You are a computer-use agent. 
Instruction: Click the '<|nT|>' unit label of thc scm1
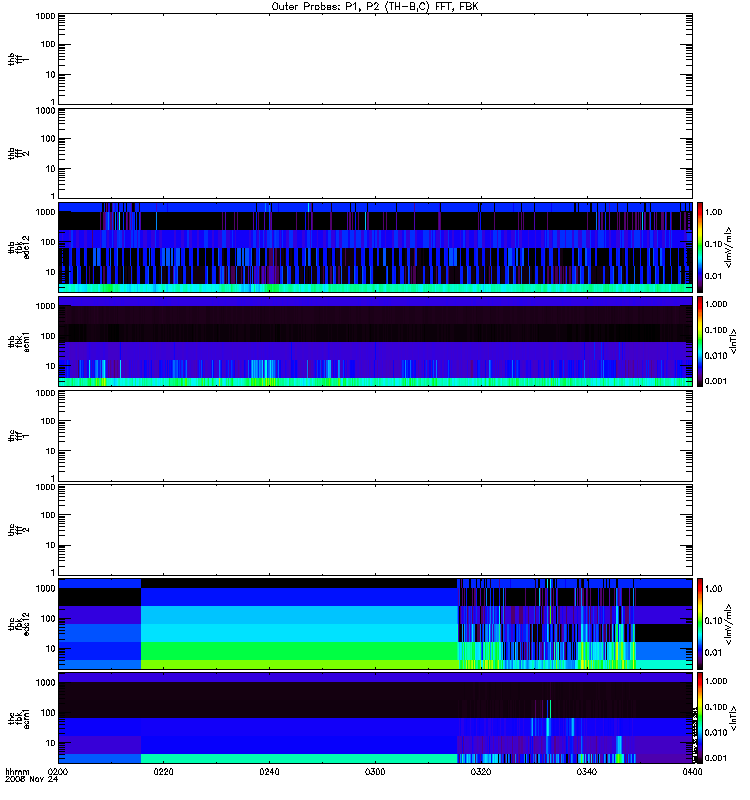pyautogui.click(x=733, y=718)
